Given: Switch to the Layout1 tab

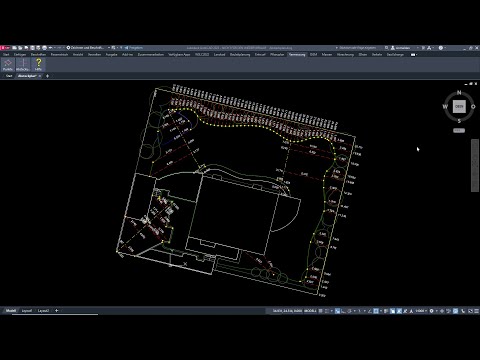Looking at the screenshot, I should [x=27, y=311].
